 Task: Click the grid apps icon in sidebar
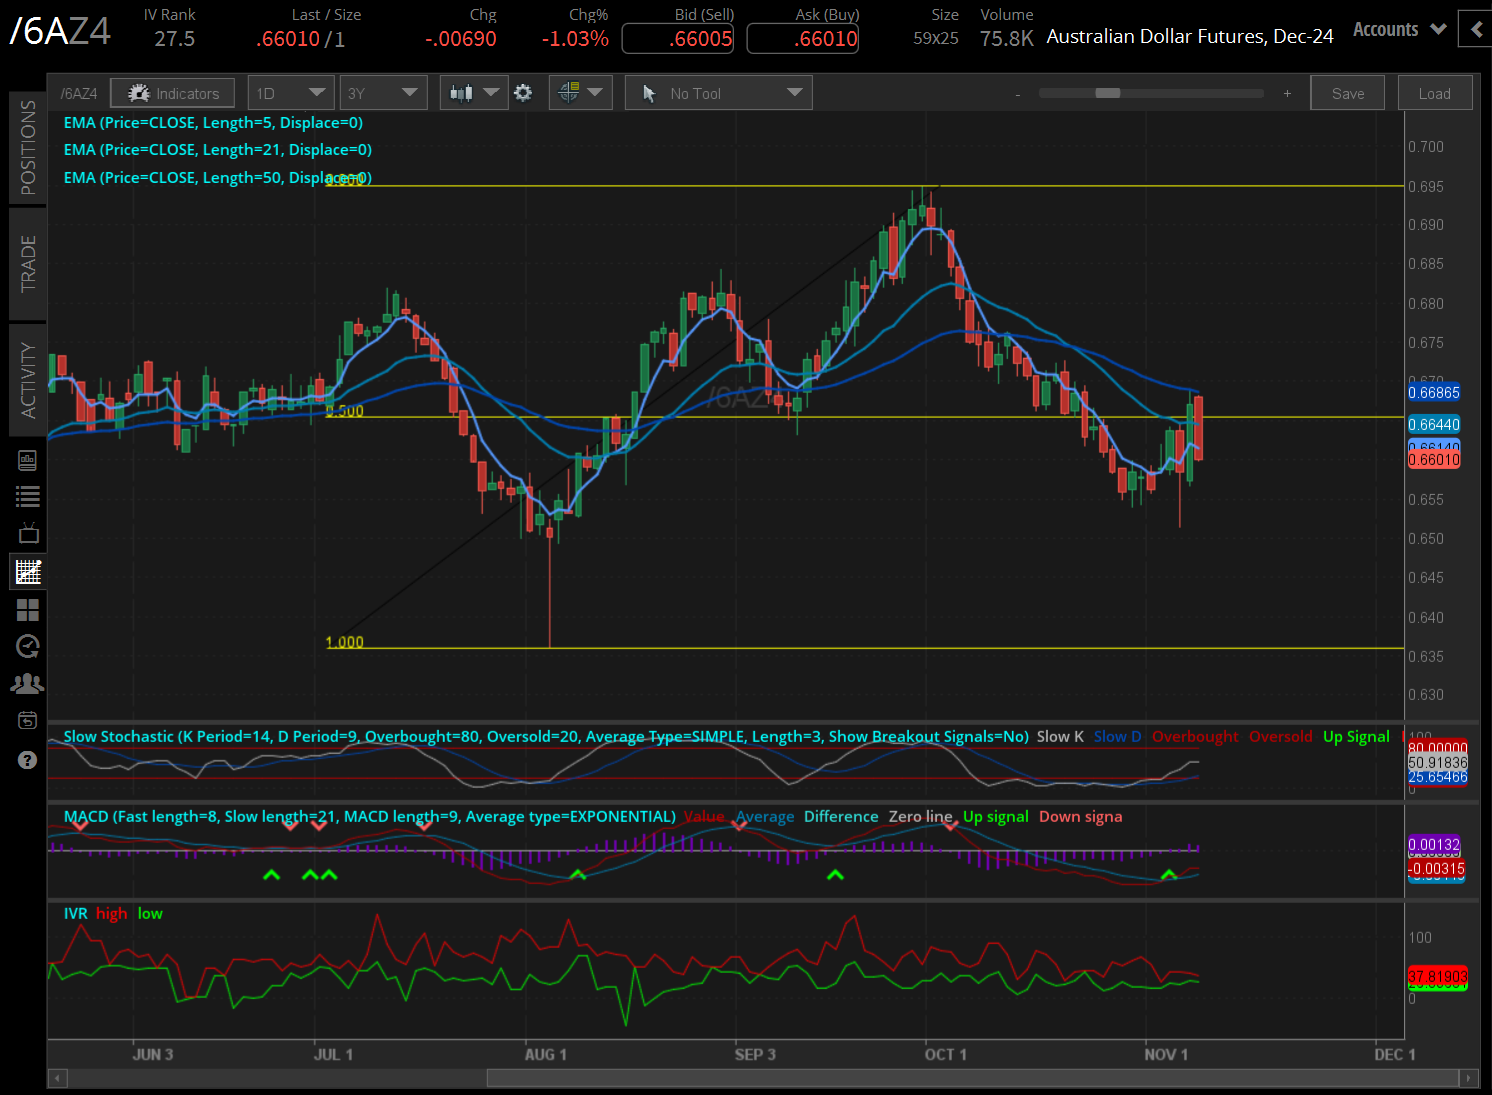[x=27, y=610]
